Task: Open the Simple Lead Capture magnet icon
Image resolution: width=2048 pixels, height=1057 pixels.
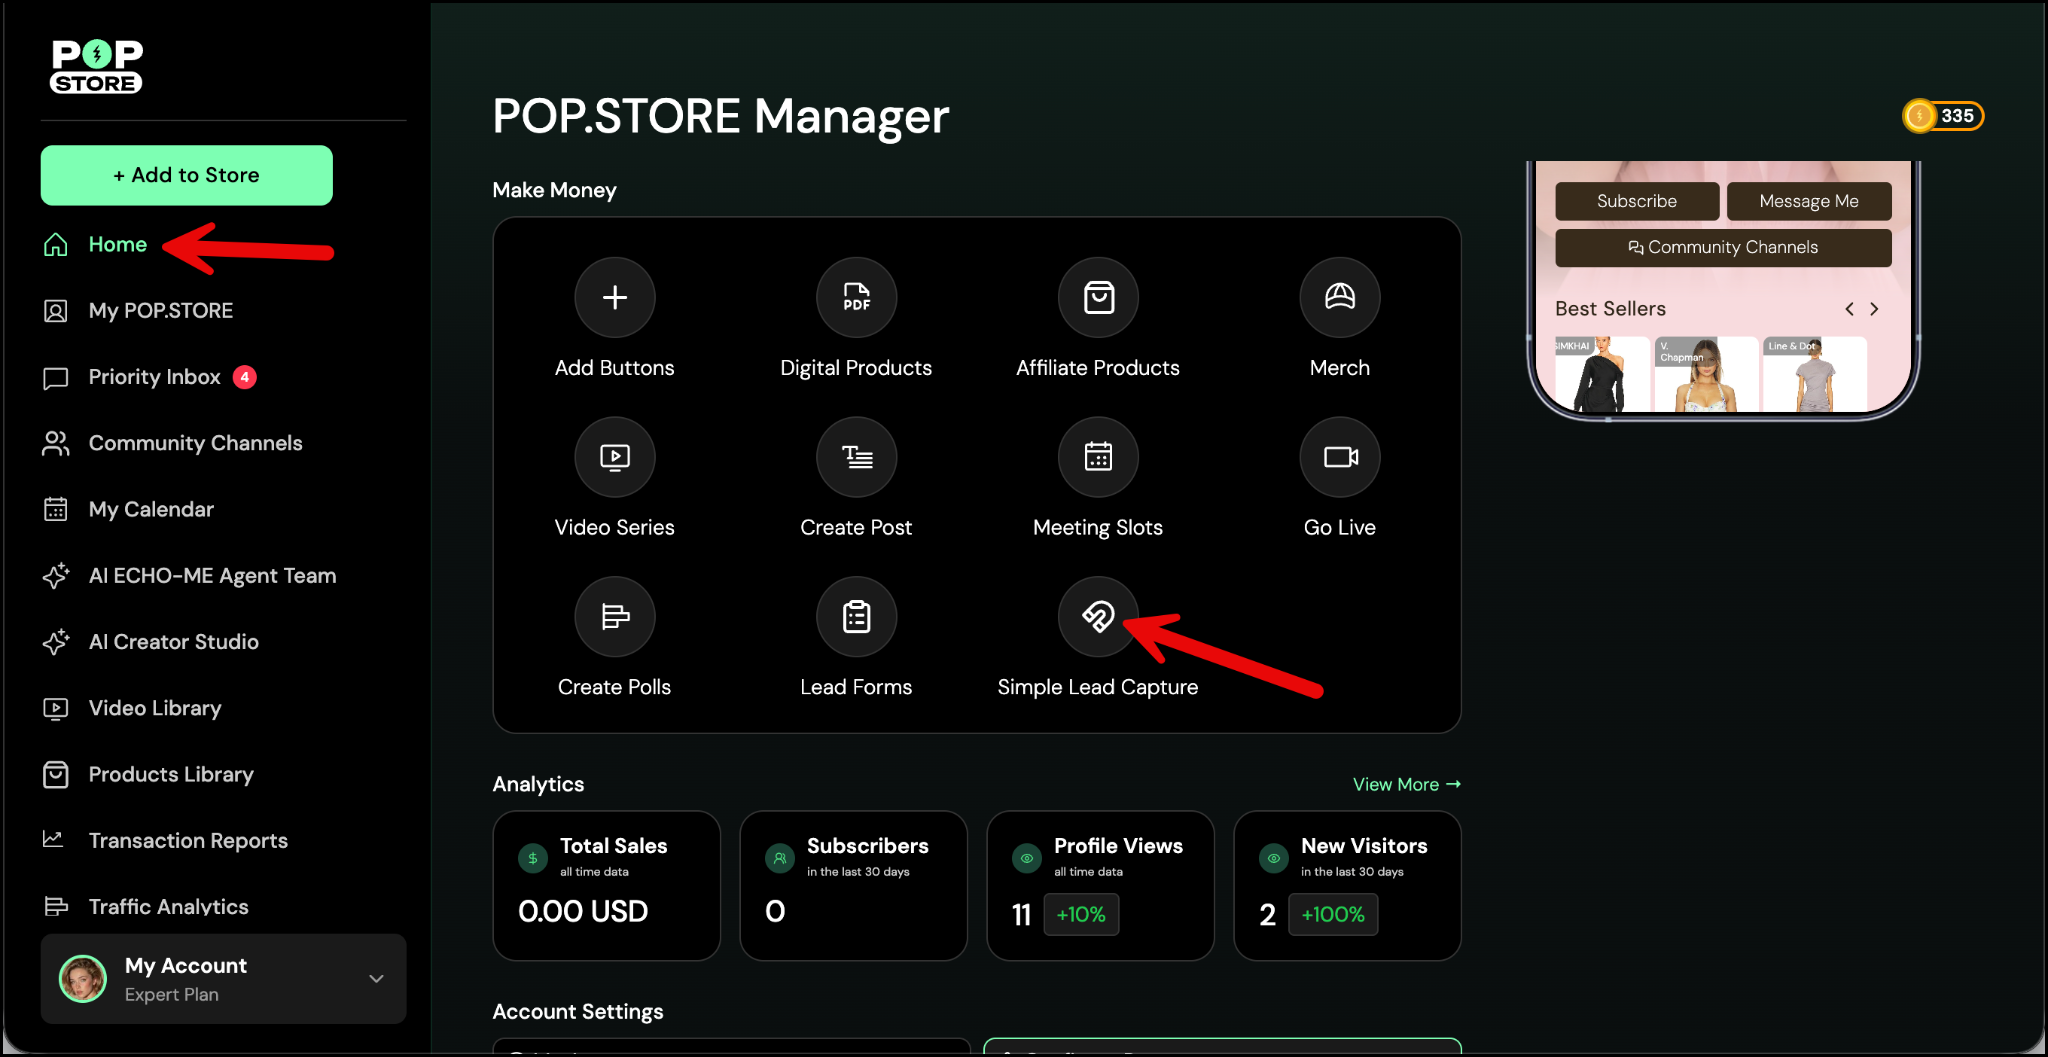Action: 1098,617
